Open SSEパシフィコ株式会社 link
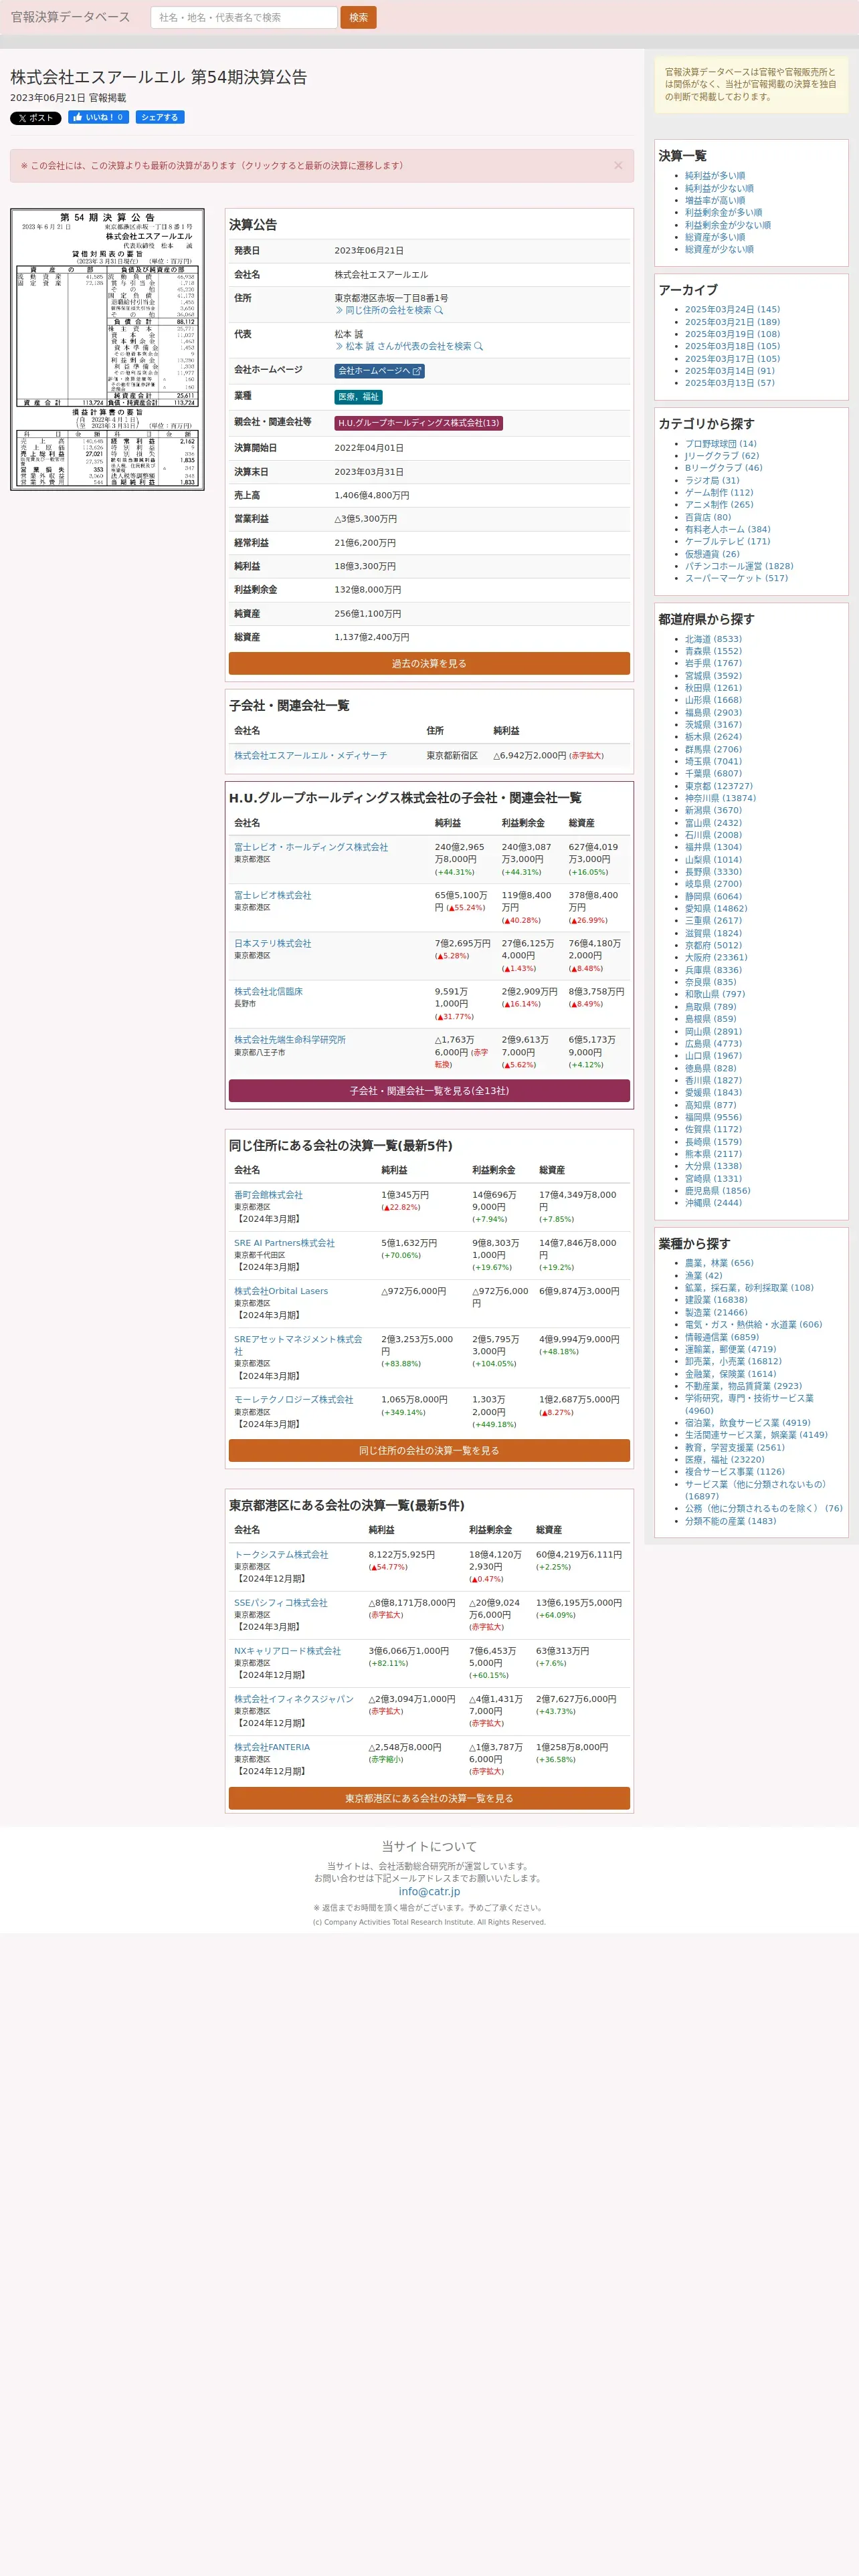Image resolution: width=859 pixels, height=2576 pixels. (281, 1603)
